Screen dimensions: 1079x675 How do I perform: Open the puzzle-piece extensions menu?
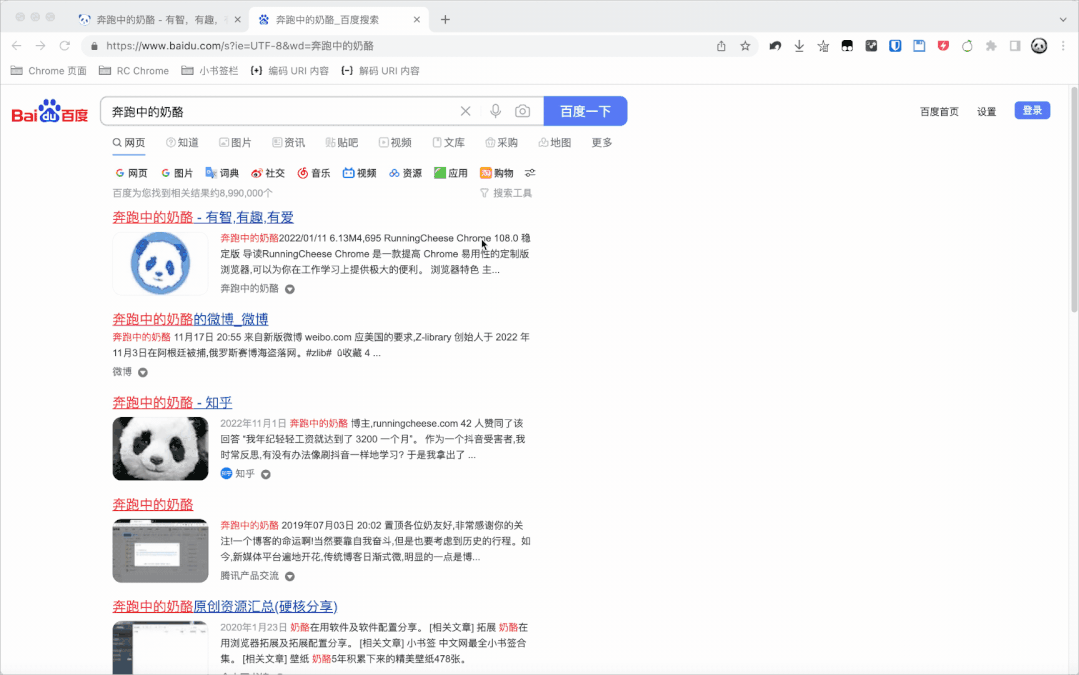tap(991, 46)
